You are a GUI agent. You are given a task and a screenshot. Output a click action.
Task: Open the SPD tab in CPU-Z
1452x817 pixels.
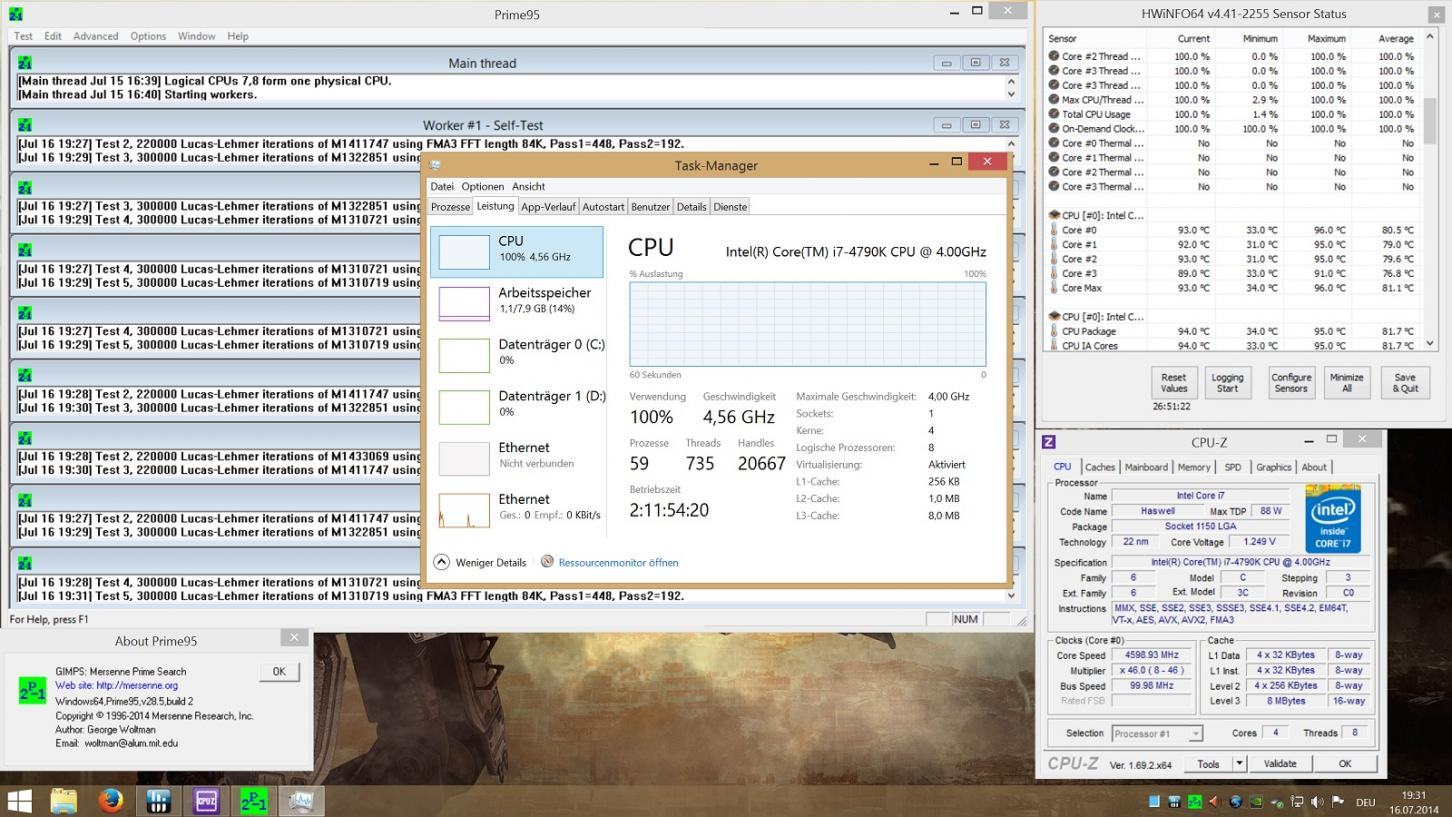tap(1233, 467)
